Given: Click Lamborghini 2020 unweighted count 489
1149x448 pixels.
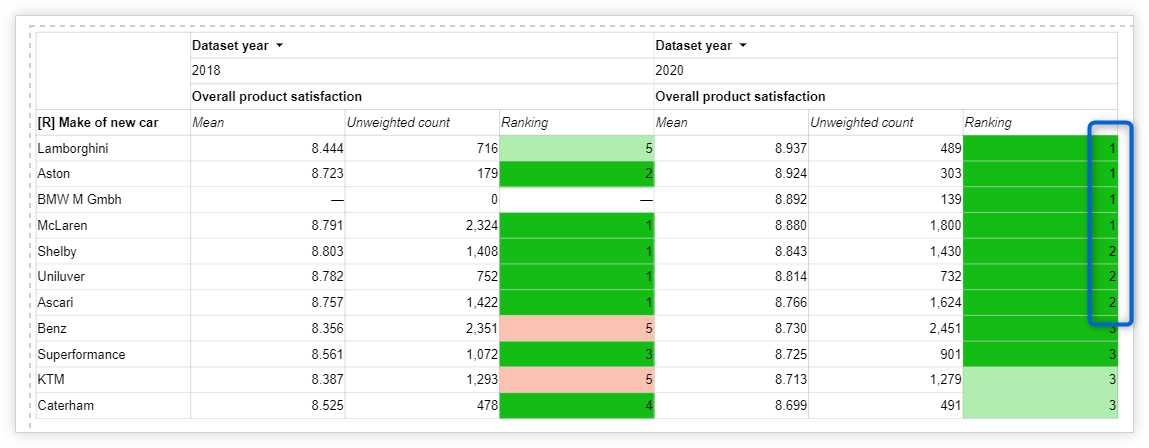Looking at the screenshot, I should (x=952, y=149).
